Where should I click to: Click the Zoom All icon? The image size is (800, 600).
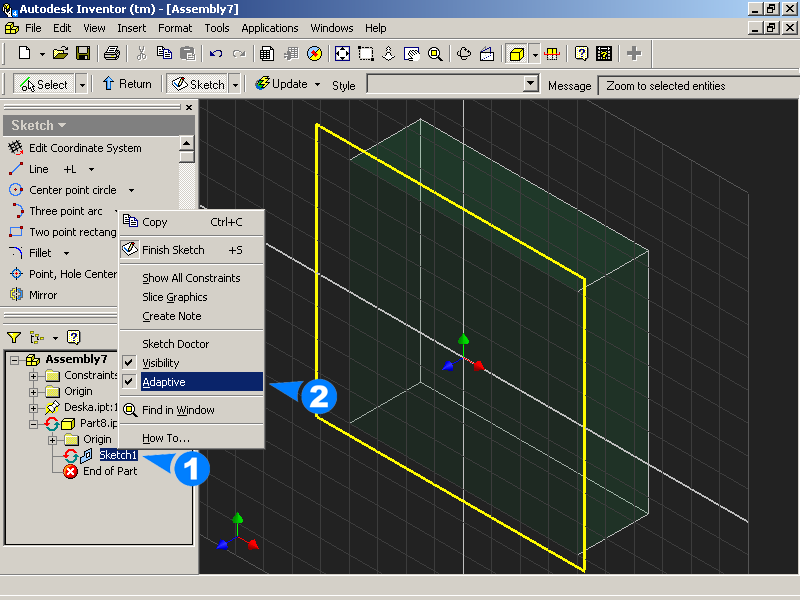coord(342,53)
